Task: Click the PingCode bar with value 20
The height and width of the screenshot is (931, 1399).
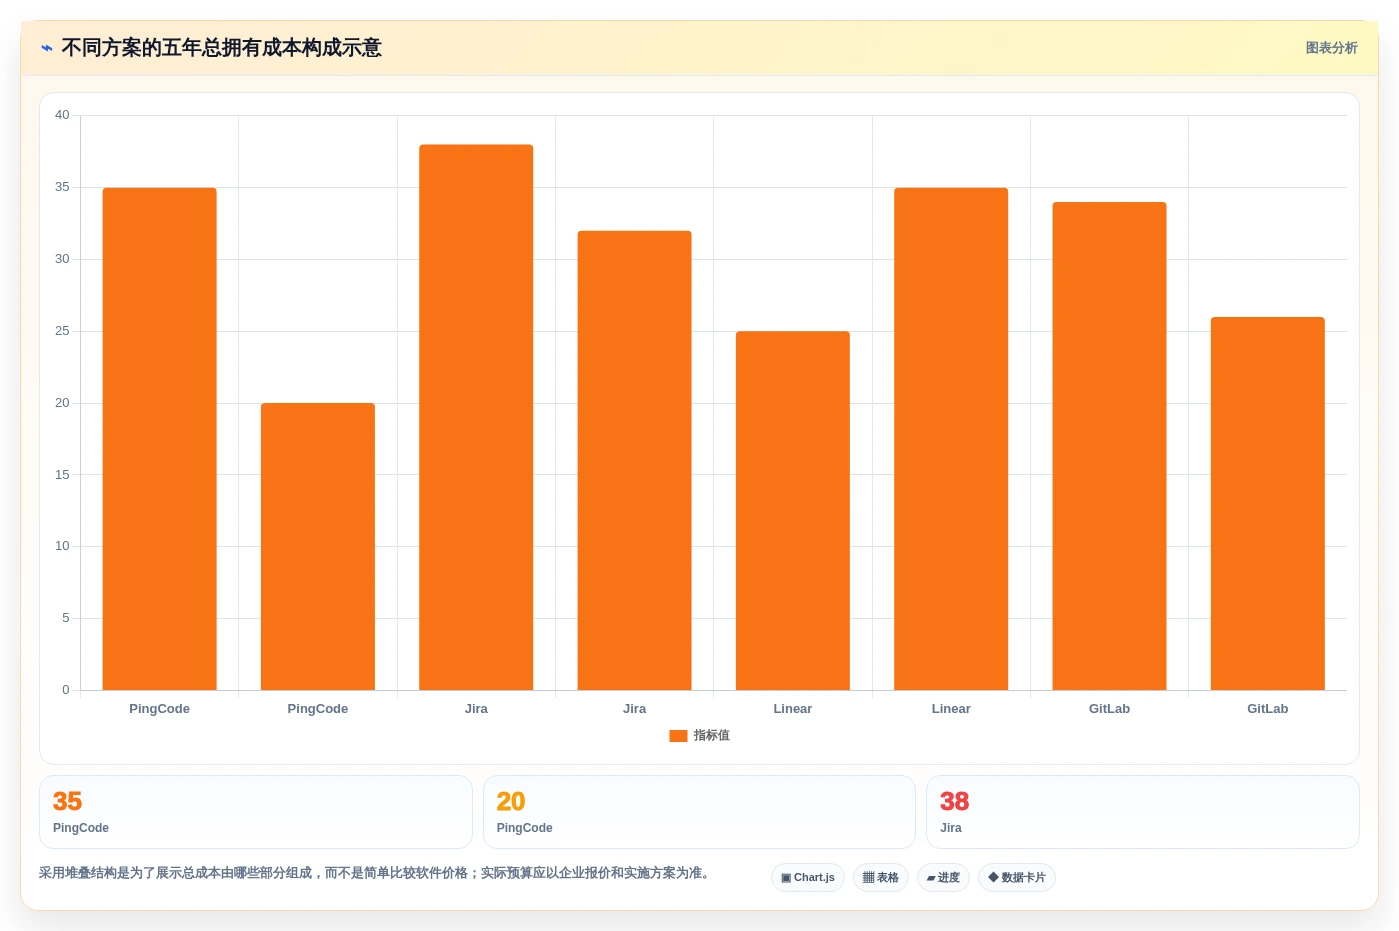Action: pos(318,547)
